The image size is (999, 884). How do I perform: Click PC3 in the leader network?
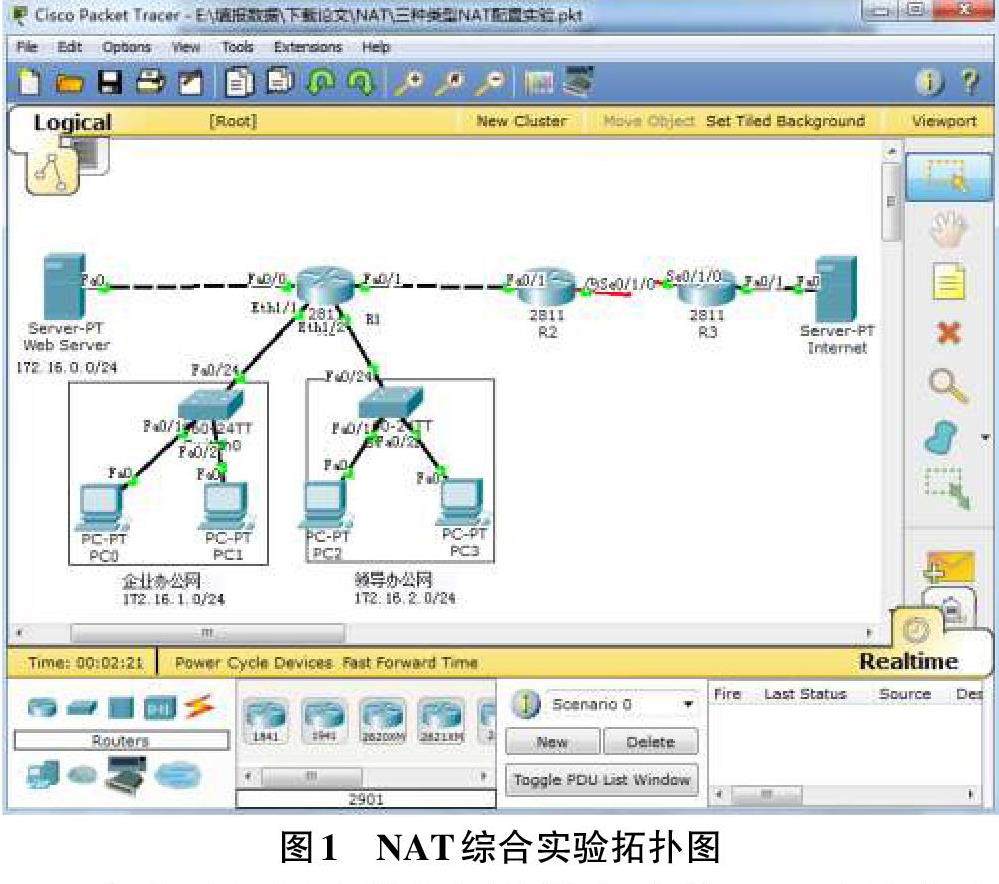coord(463,504)
